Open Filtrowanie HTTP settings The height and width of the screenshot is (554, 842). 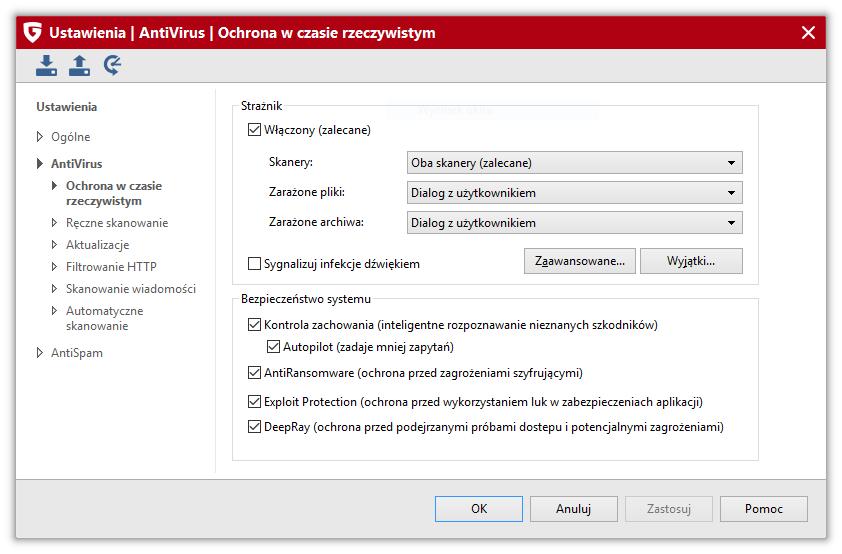coord(111,267)
